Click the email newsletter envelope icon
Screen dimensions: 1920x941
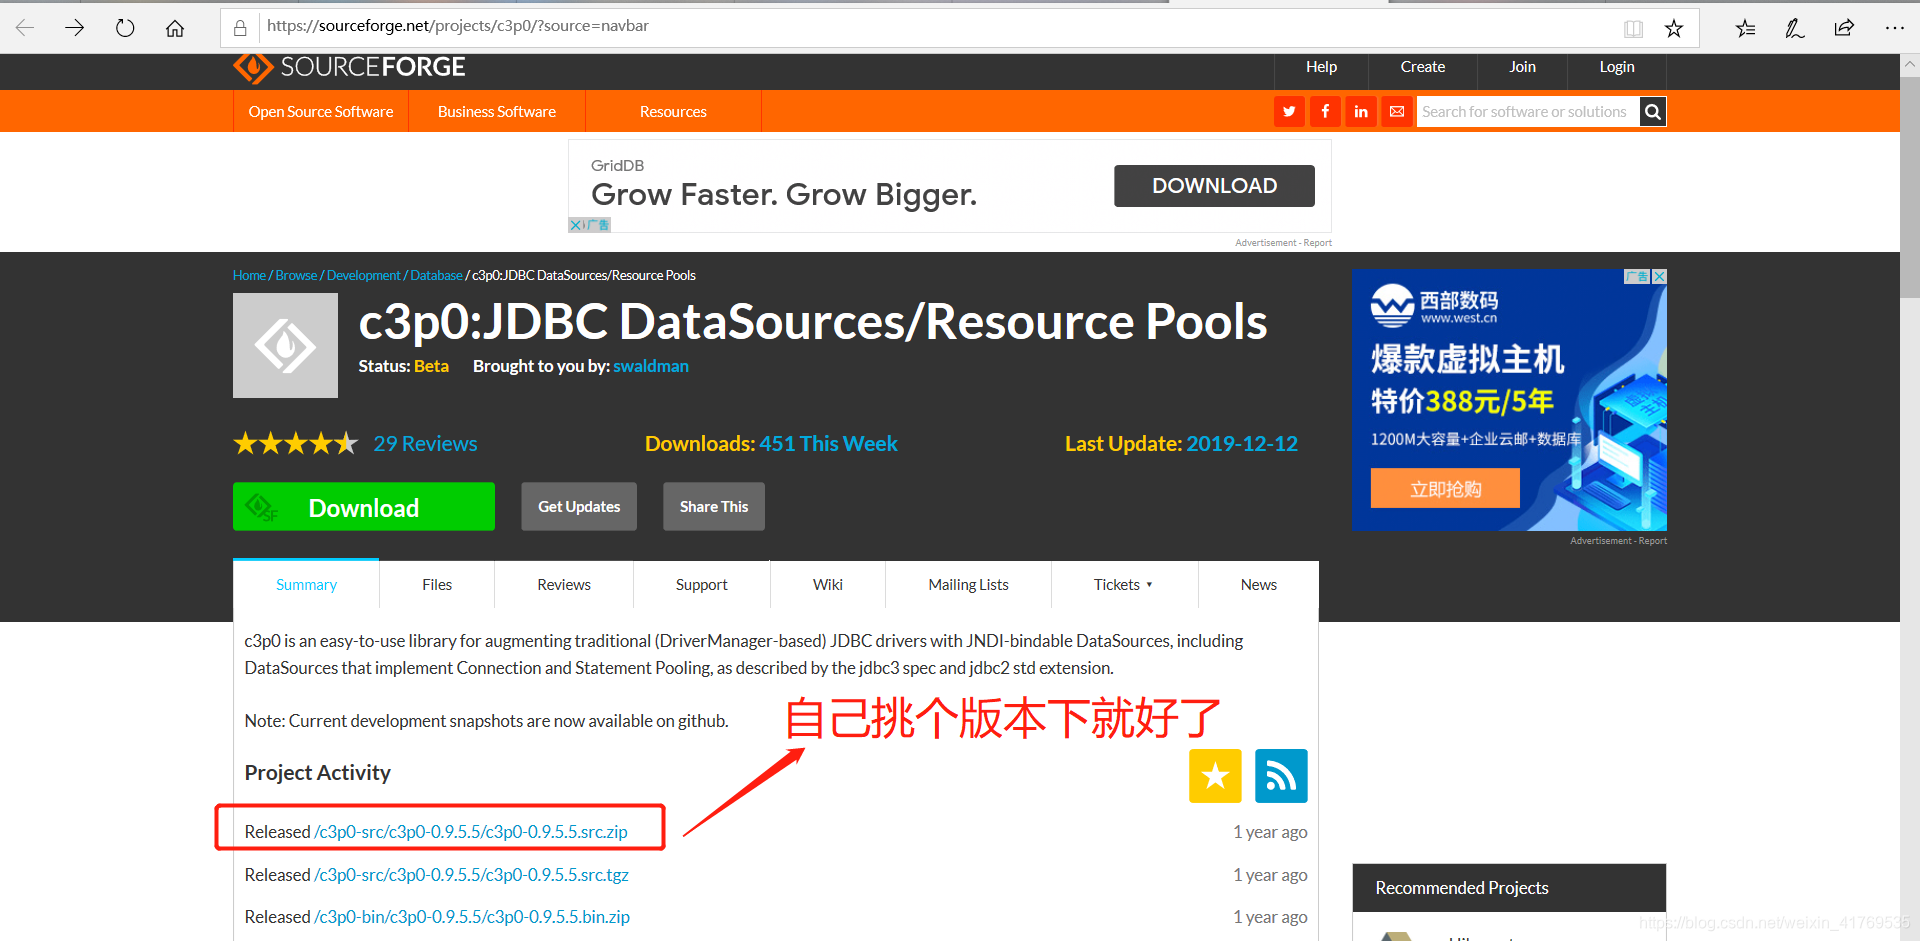tap(1397, 112)
